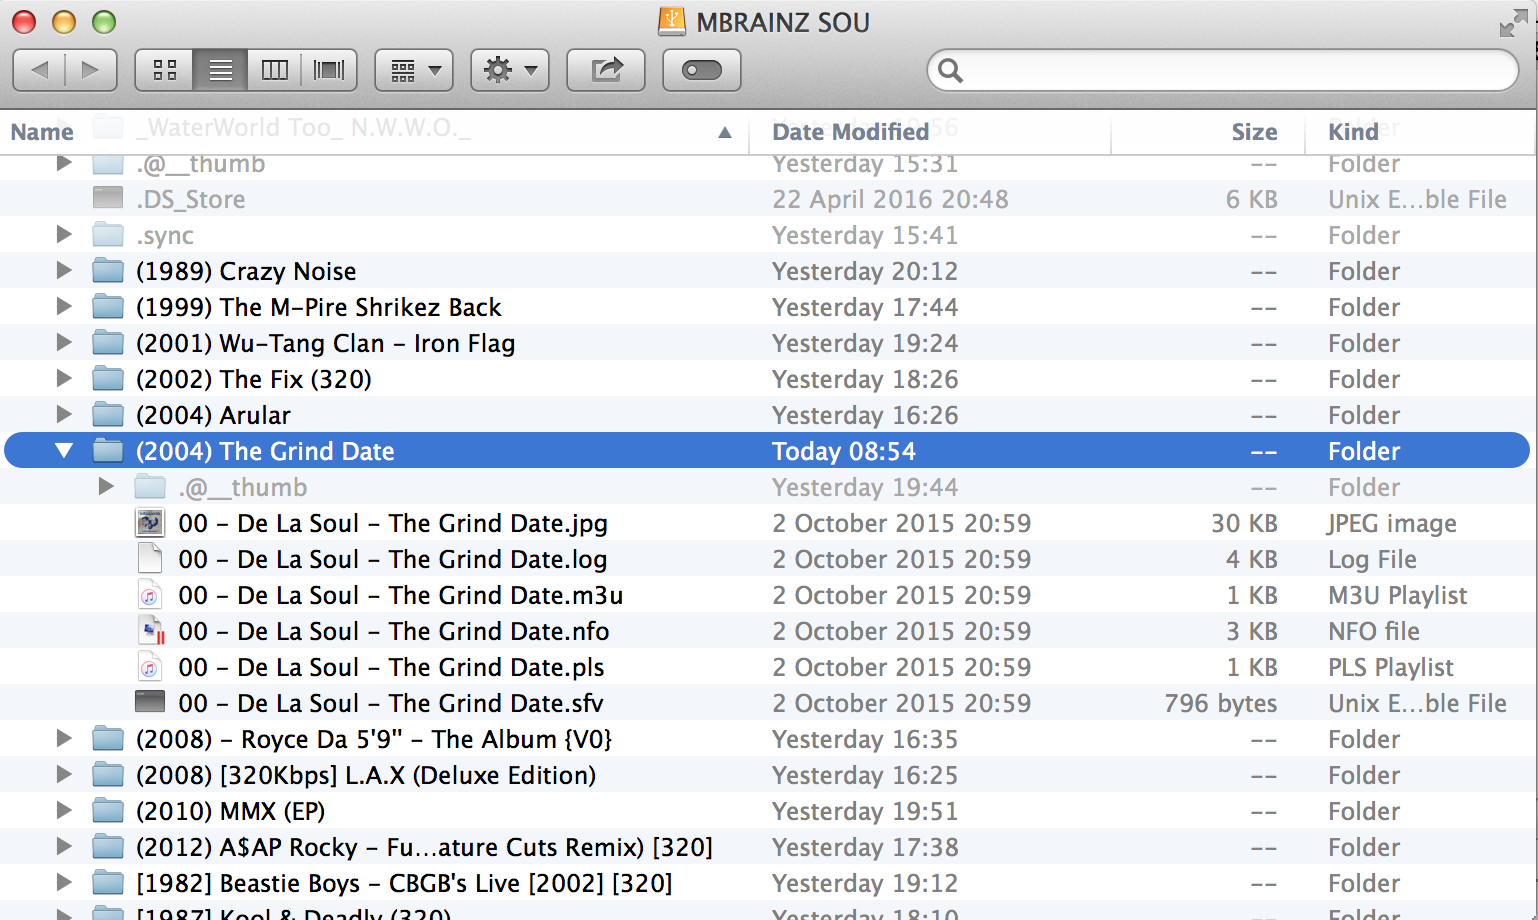1538x920 pixels.
Task: Switch to list view
Action: pos(220,70)
